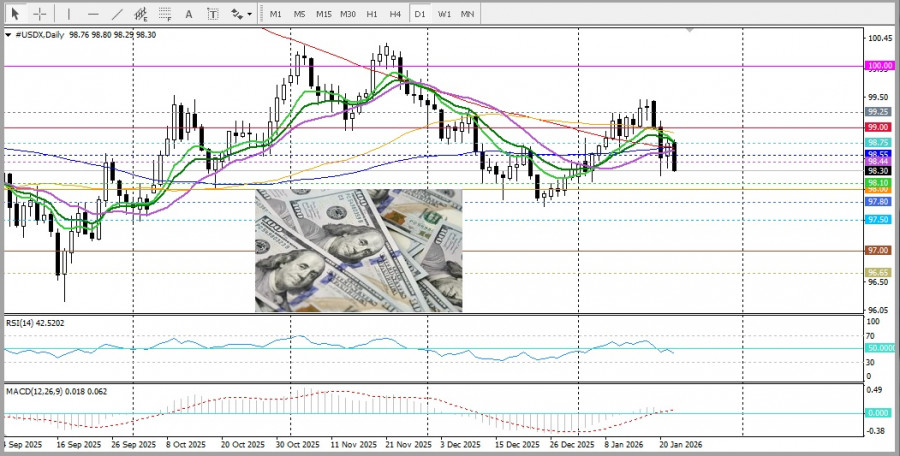Click the green 98.10 price label
Screen dimensions: 900x456
click(x=878, y=183)
